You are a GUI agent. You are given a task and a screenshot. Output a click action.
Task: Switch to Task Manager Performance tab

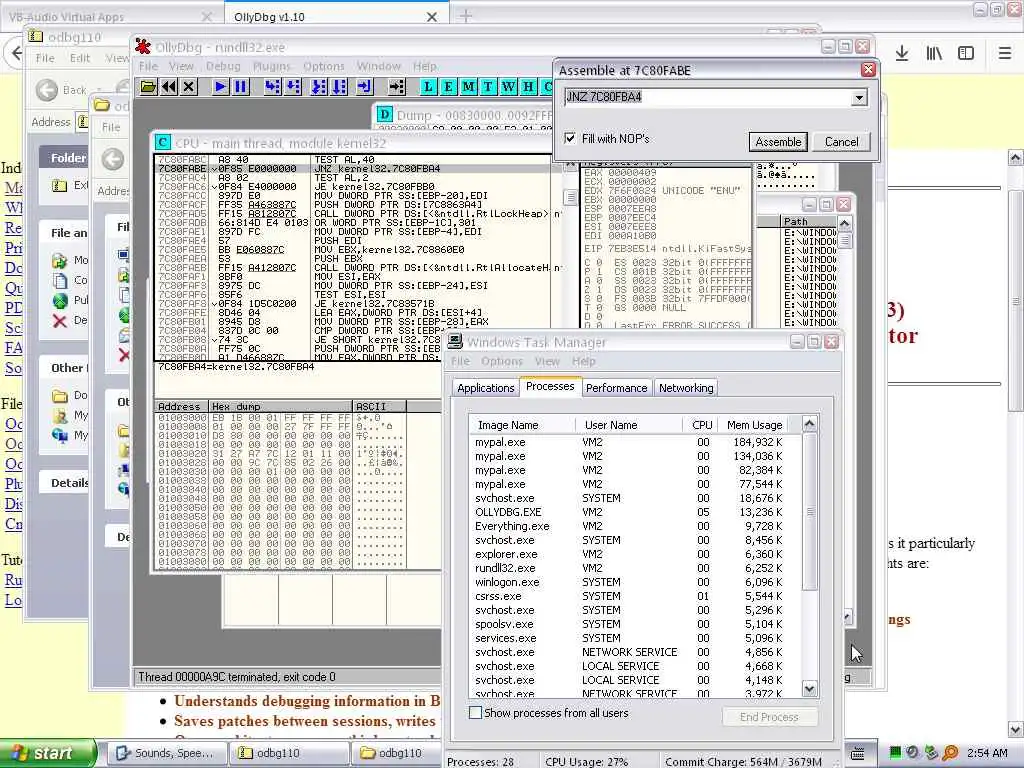616,388
